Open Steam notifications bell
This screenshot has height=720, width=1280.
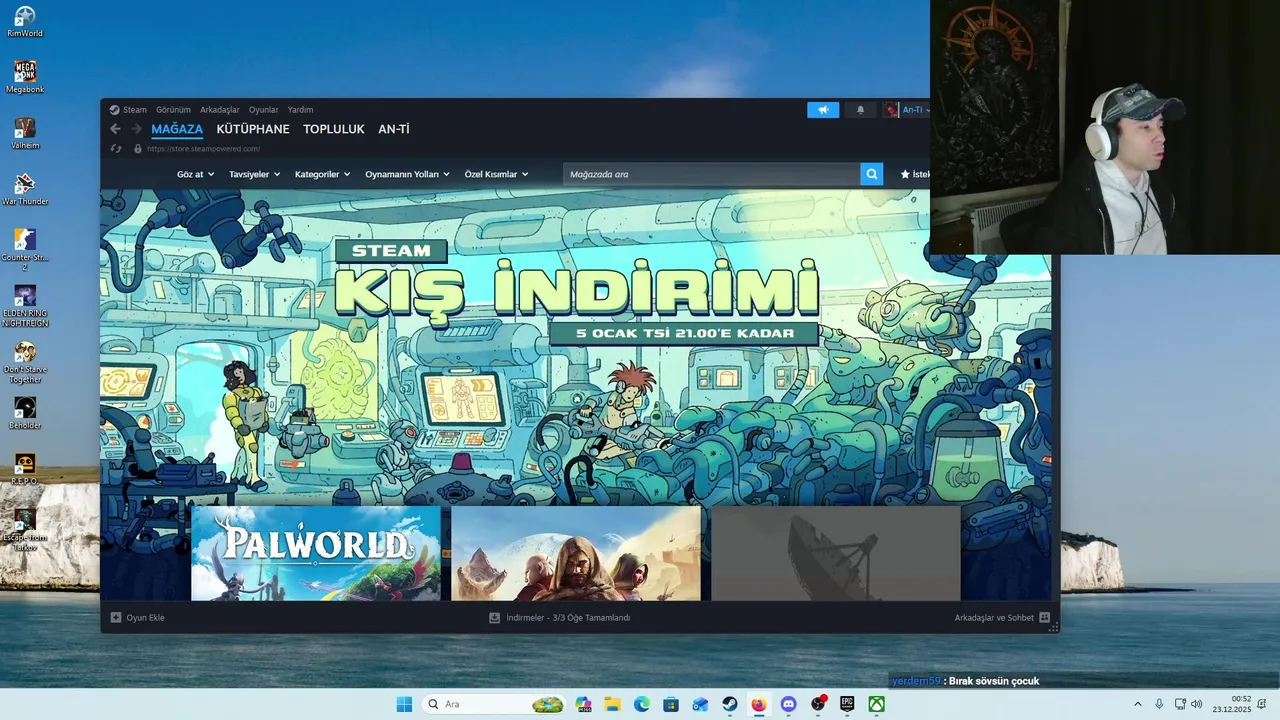point(860,110)
